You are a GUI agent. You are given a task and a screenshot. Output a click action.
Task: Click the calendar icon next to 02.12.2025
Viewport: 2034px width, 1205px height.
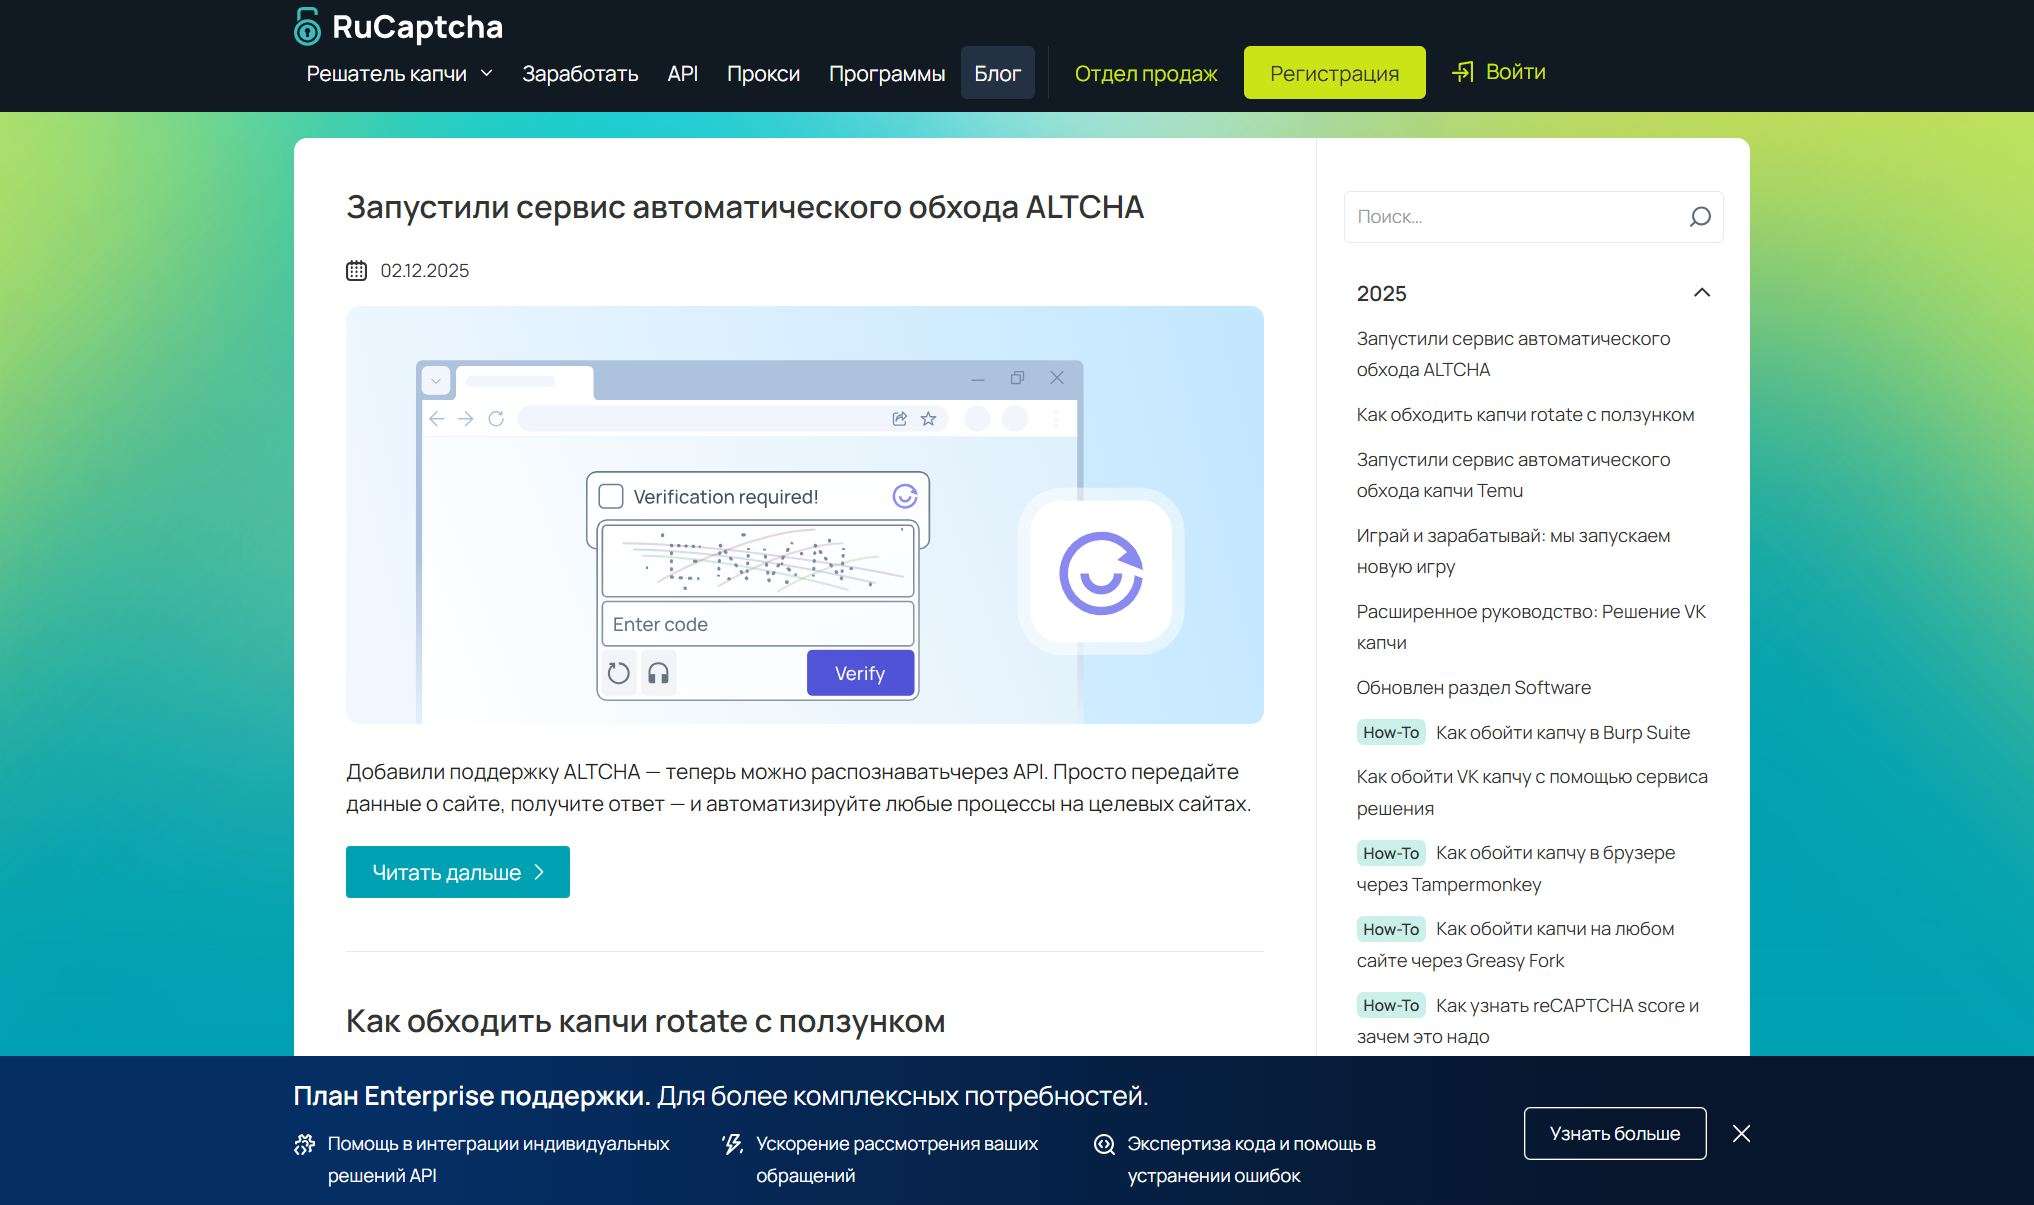click(x=356, y=271)
